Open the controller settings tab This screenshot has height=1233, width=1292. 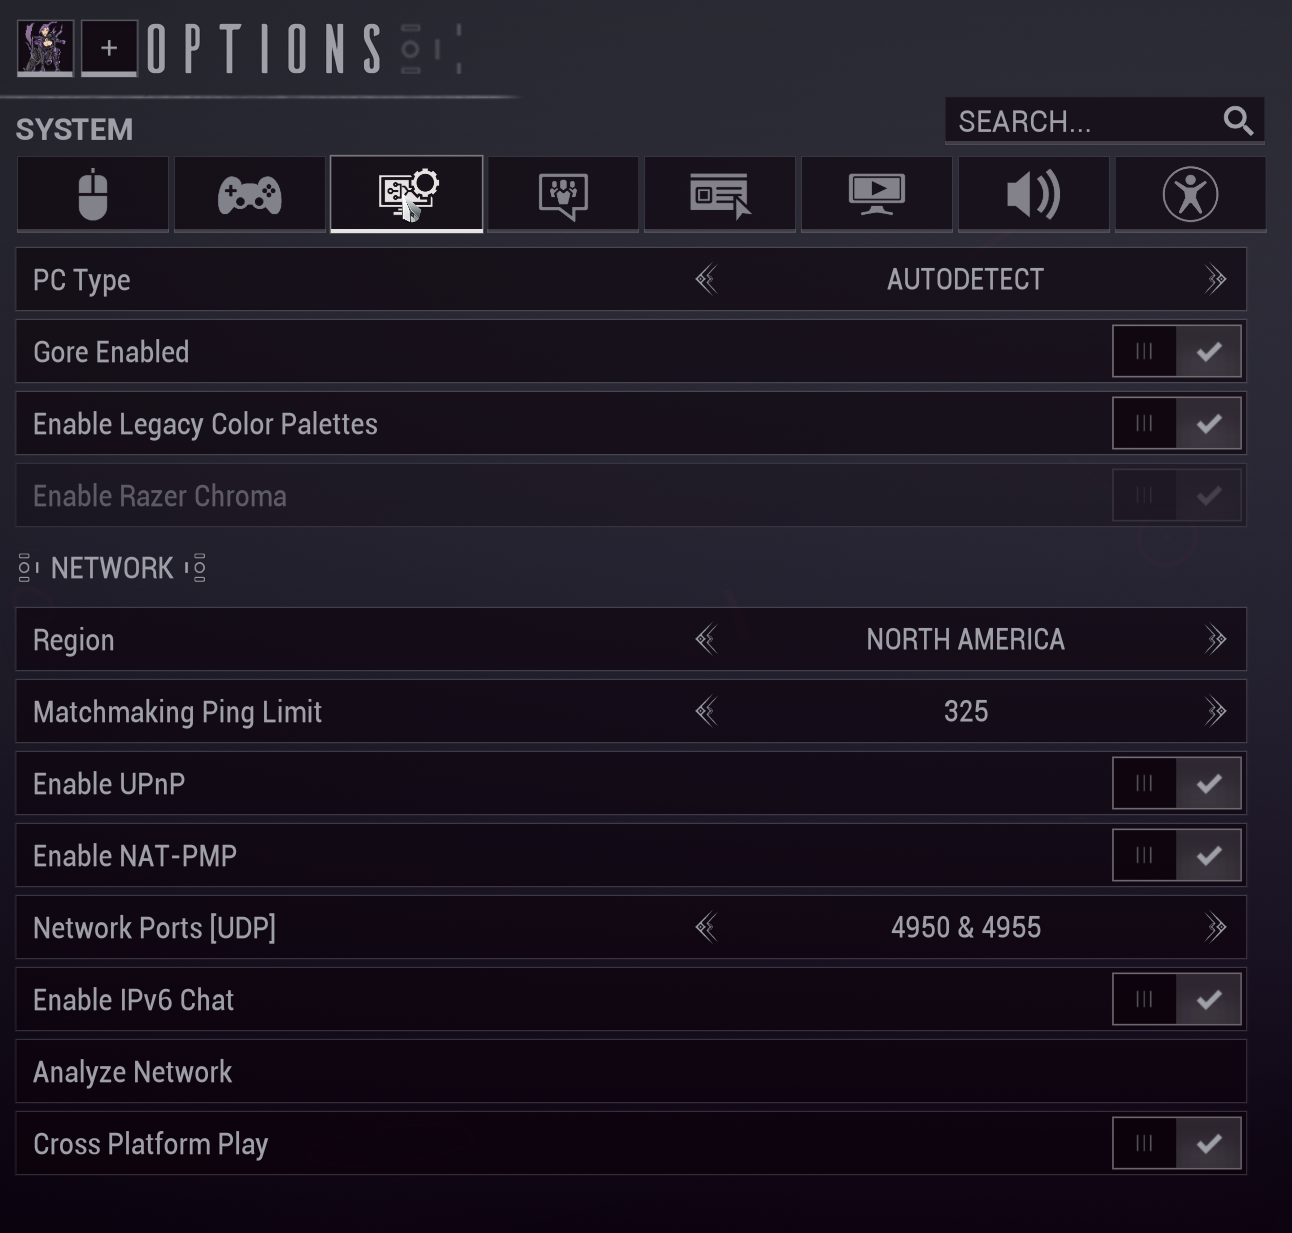pyautogui.click(x=249, y=194)
